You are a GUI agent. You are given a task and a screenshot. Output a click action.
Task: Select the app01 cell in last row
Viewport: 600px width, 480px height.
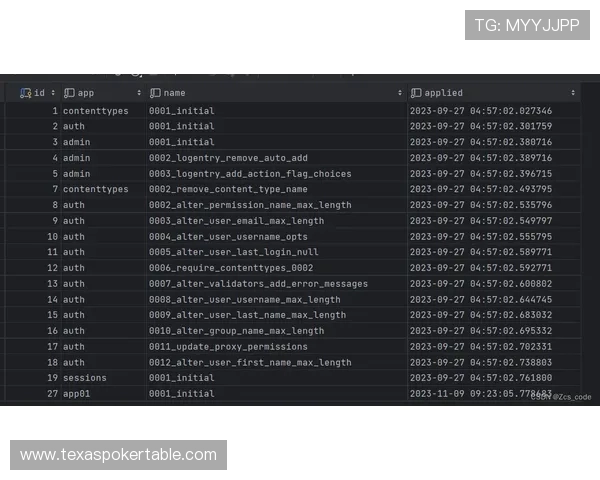tap(76, 394)
